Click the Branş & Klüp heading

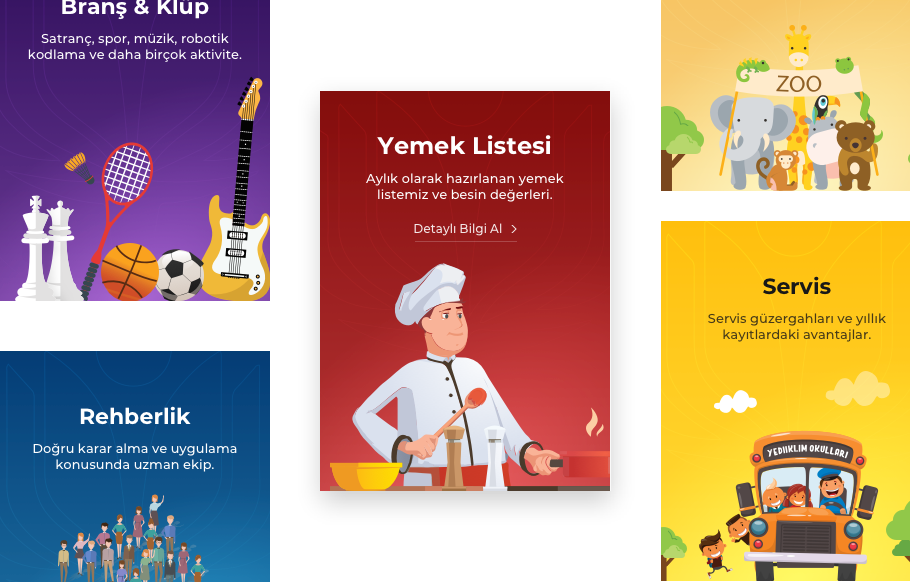(x=135, y=8)
